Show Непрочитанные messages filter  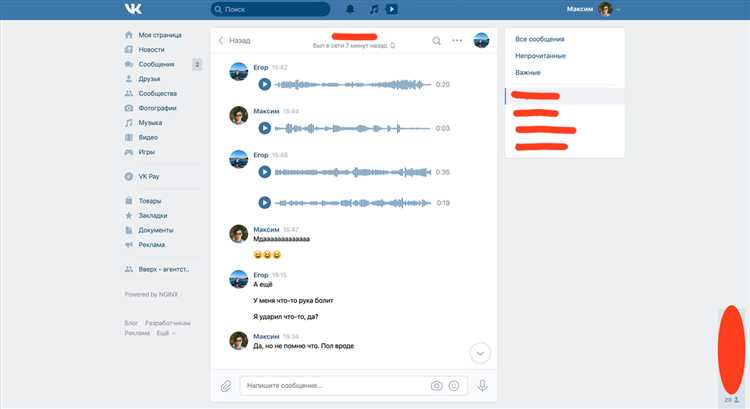tap(540, 56)
